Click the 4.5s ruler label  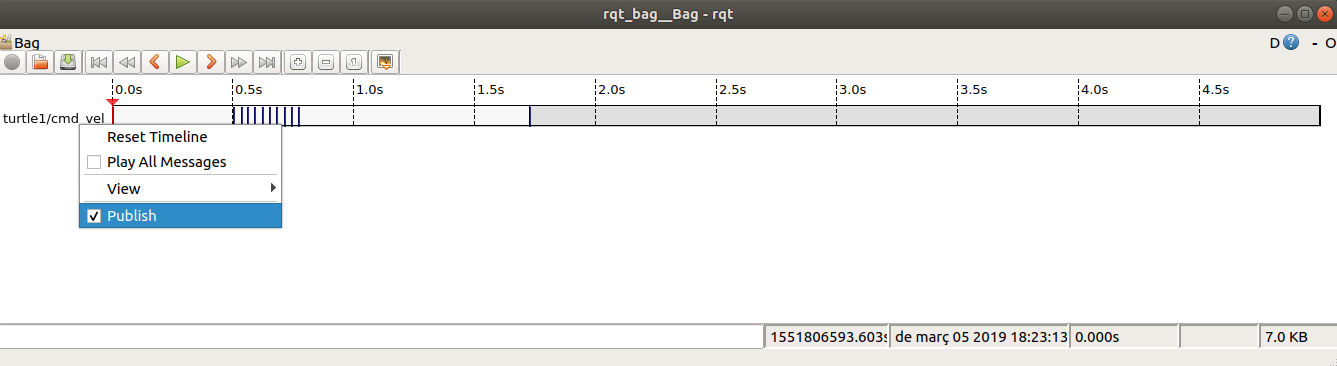tap(1216, 89)
